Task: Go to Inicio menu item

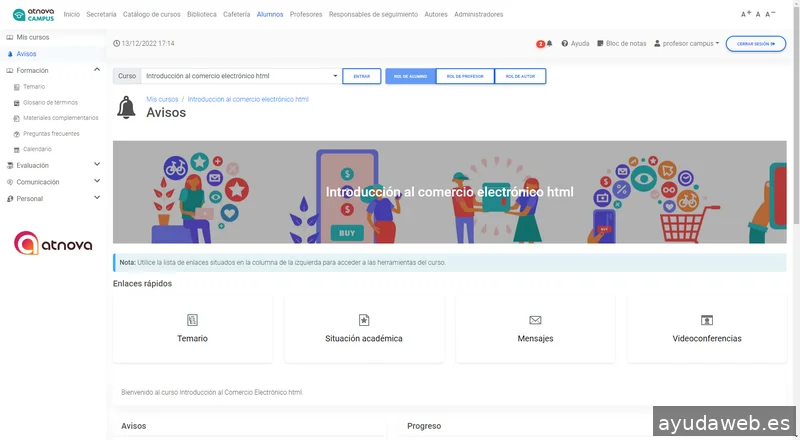Action: coord(71,14)
